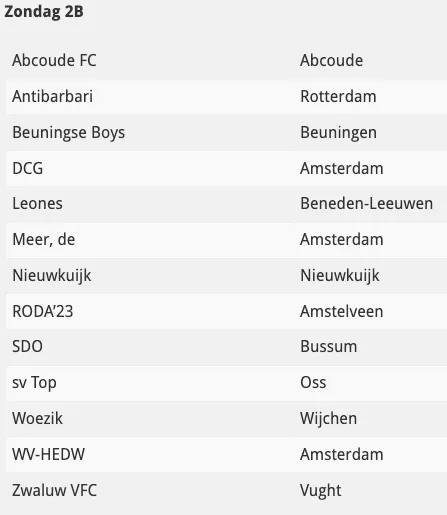This screenshot has width=447, height=515.
Task: Click the Zwaluw VFC team name
Action: pyautogui.click(x=55, y=491)
